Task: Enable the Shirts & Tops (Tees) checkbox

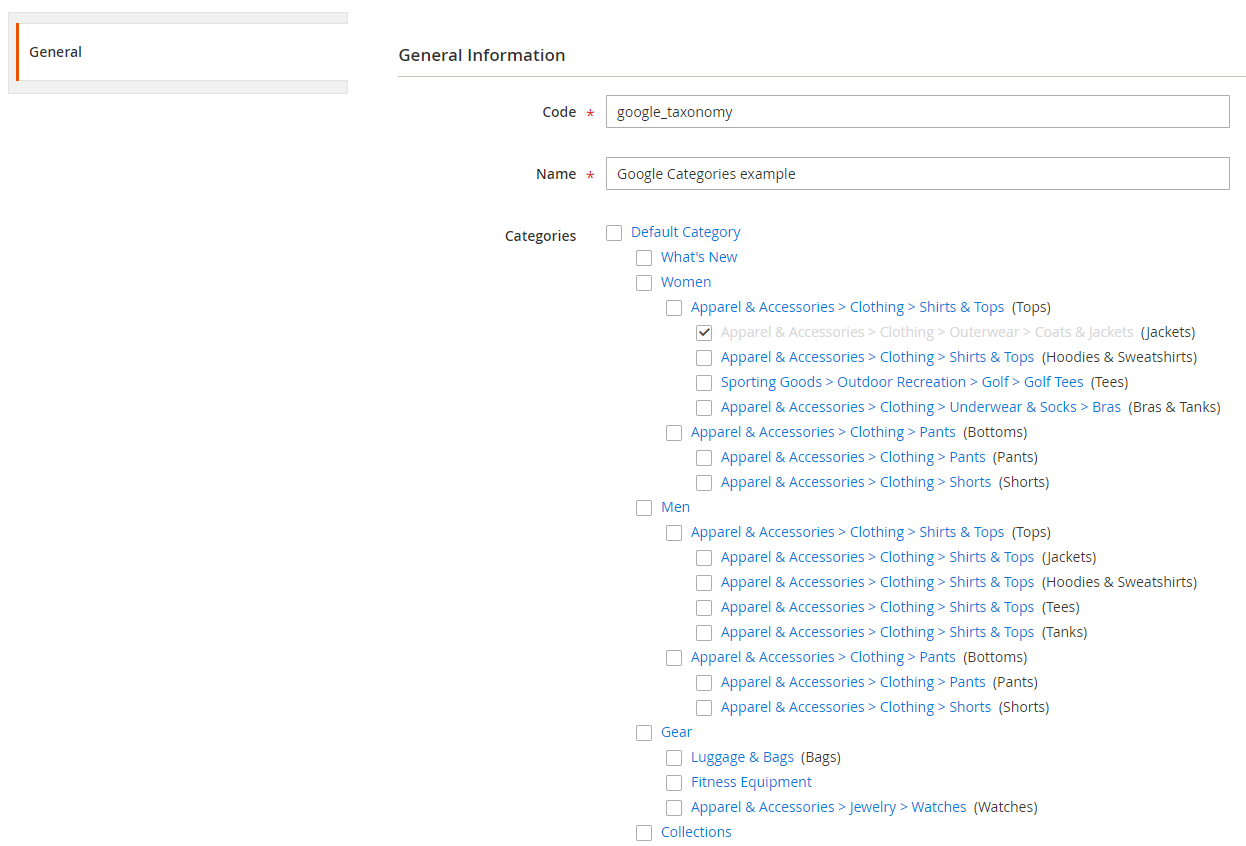Action: 704,608
